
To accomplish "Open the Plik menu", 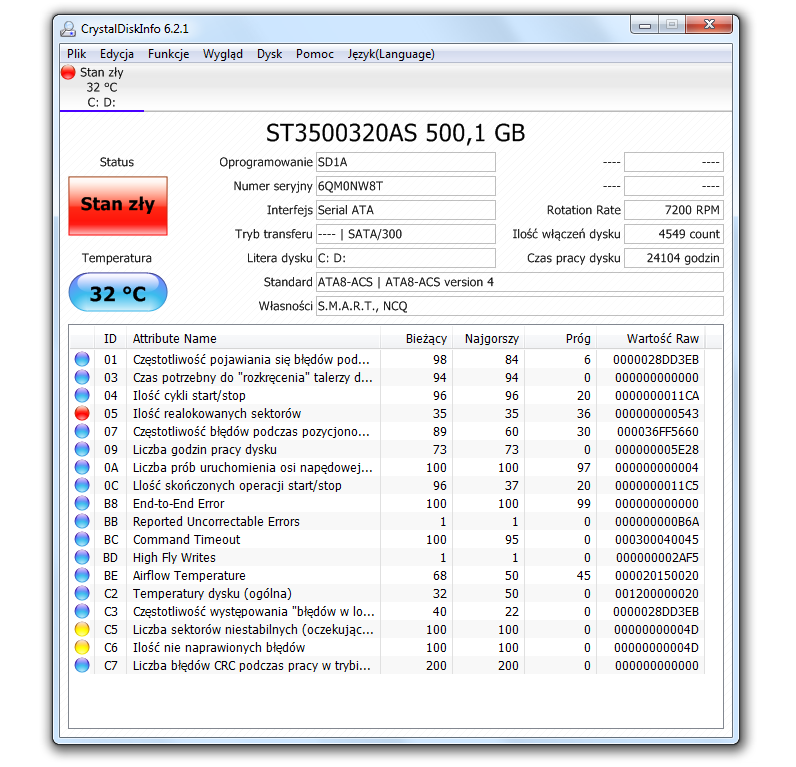I will point(77,54).
